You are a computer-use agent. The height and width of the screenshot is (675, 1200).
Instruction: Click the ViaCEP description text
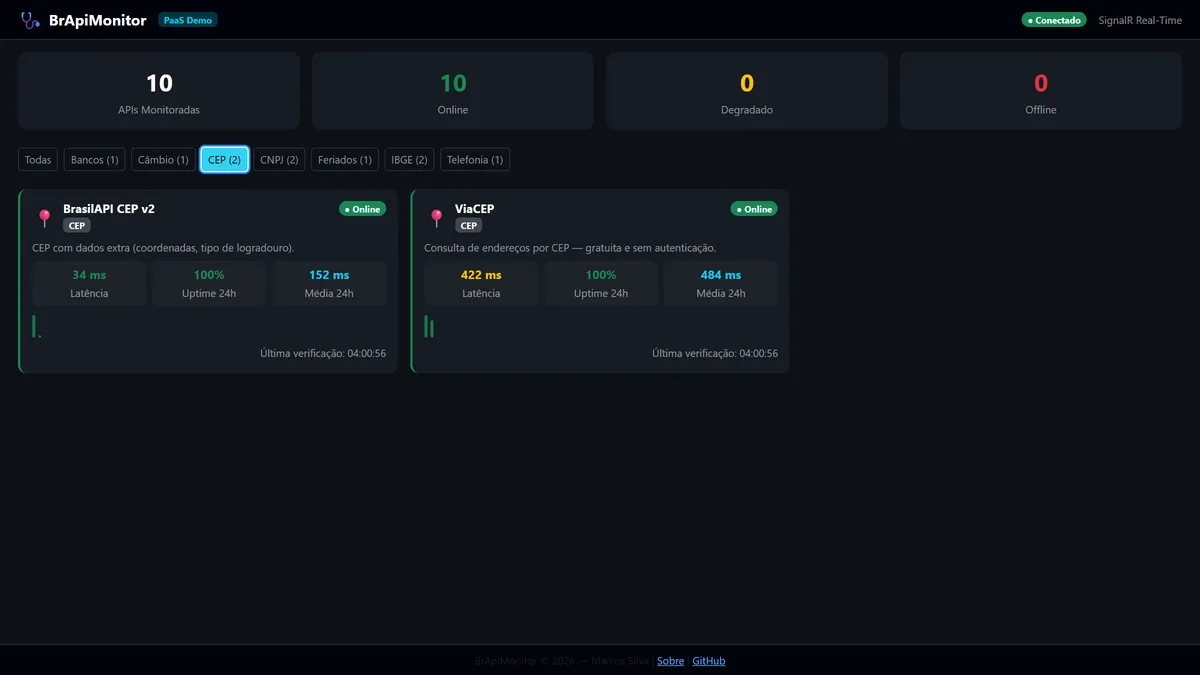570,248
